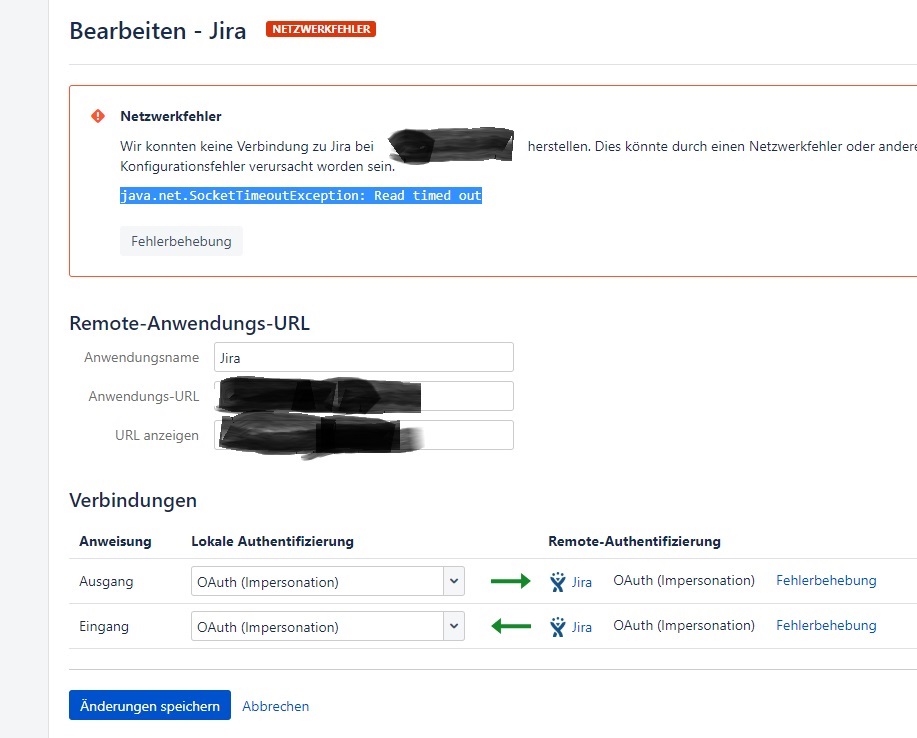
Task: Cancel editing via Abbrechen link
Action: [x=275, y=706]
